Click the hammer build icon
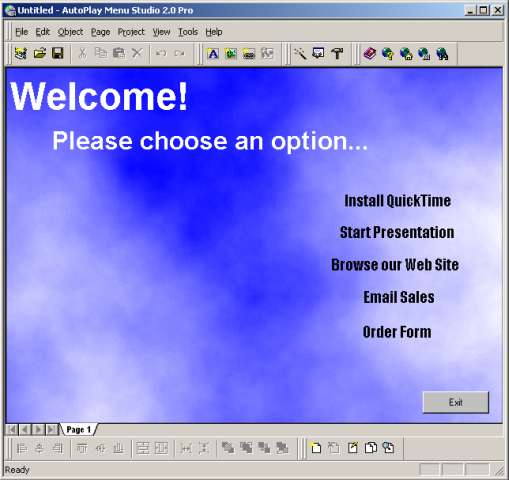This screenshot has height=480, width=509. point(337,53)
